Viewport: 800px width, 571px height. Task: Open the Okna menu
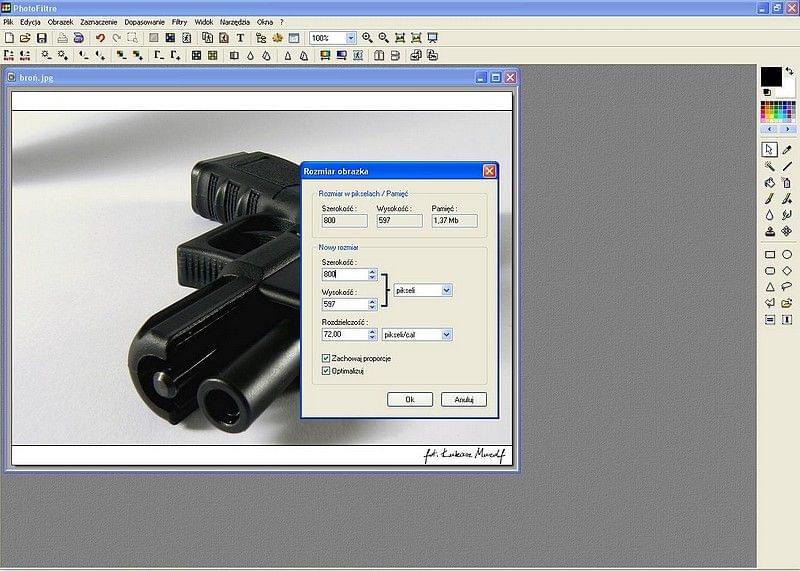(265, 22)
